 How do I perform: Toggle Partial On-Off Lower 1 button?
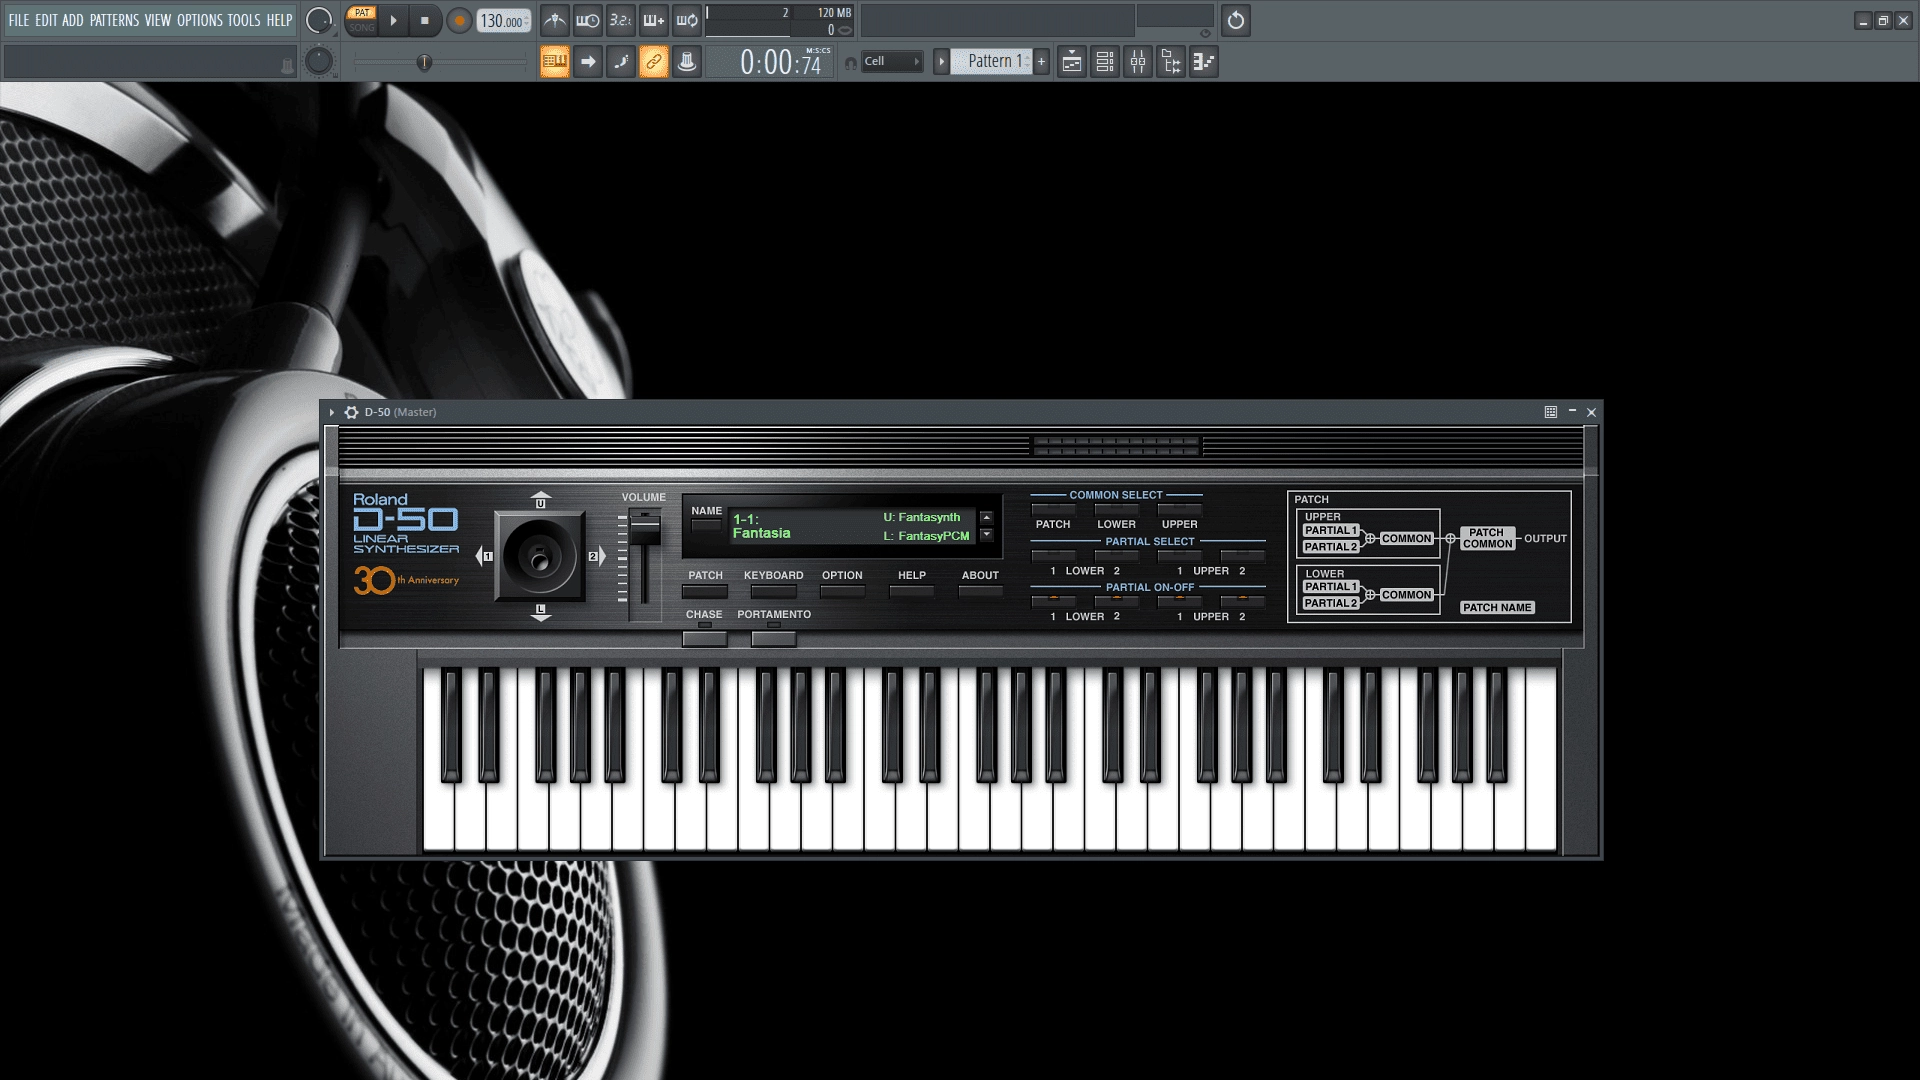1053,601
